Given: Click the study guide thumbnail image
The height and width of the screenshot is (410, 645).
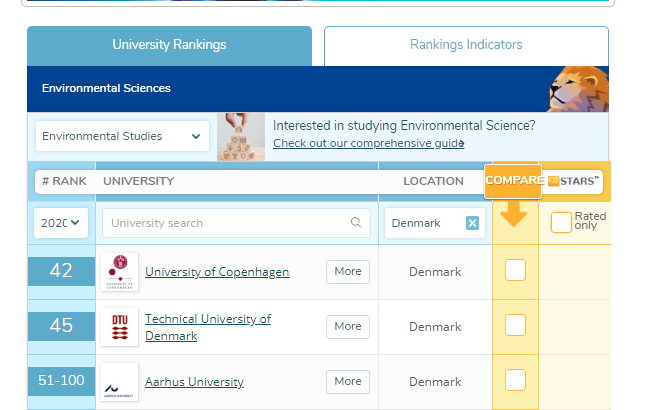Looking at the screenshot, I should pyautogui.click(x=241, y=137).
